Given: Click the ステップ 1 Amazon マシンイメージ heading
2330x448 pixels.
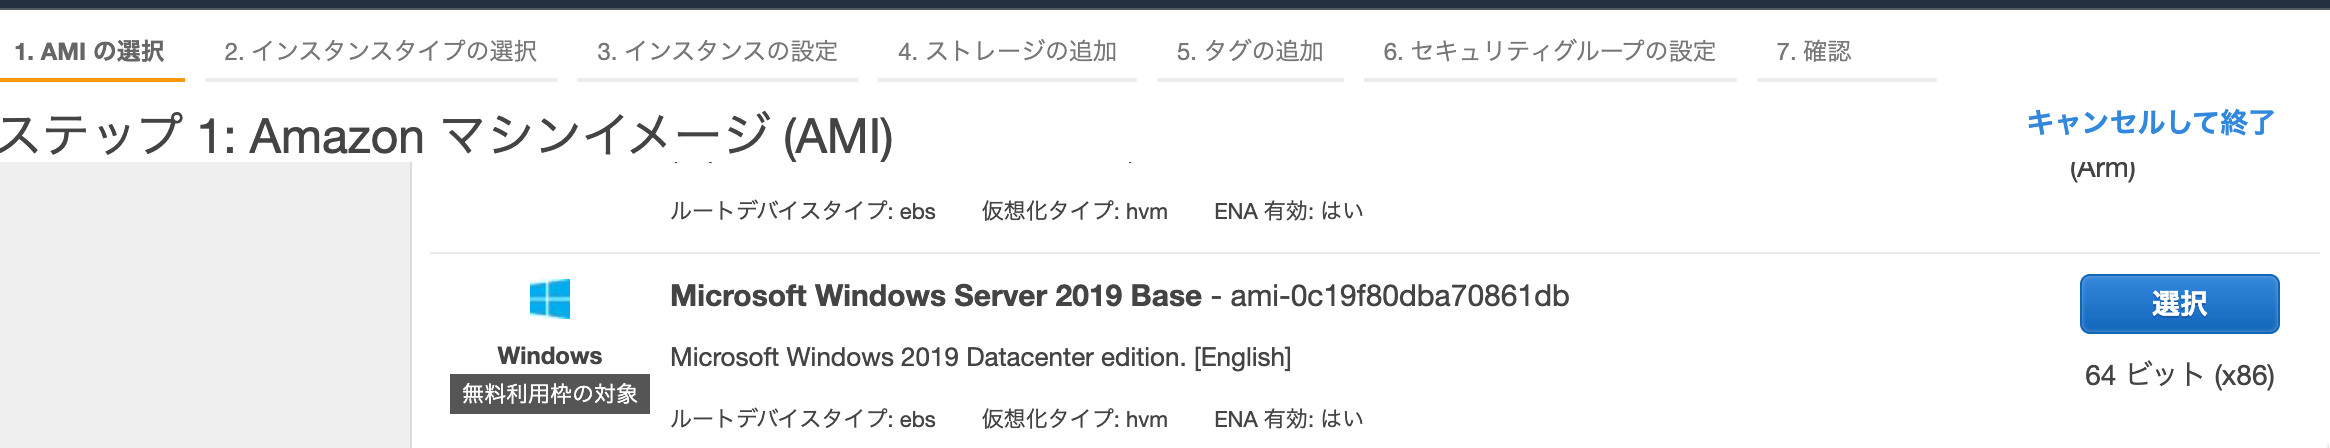Looking at the screenshot, I should pos(446,135).
